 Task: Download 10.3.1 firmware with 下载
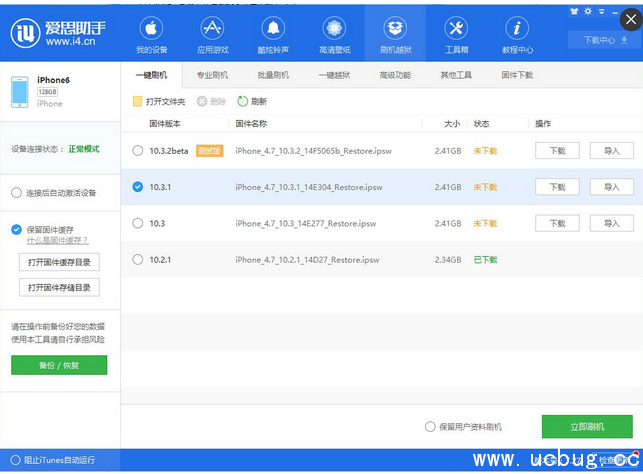pyautogui.click(x=557, y=187)
